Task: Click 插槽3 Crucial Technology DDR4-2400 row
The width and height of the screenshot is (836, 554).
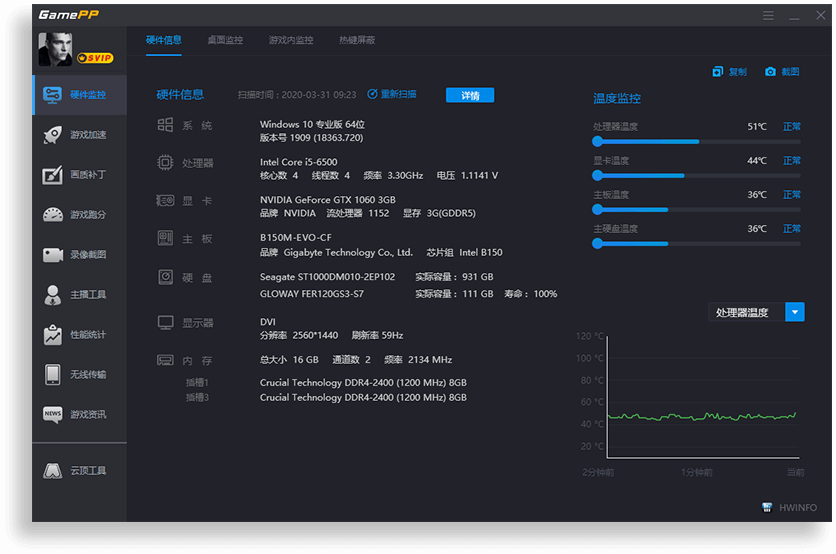Action: coord(326,397)
